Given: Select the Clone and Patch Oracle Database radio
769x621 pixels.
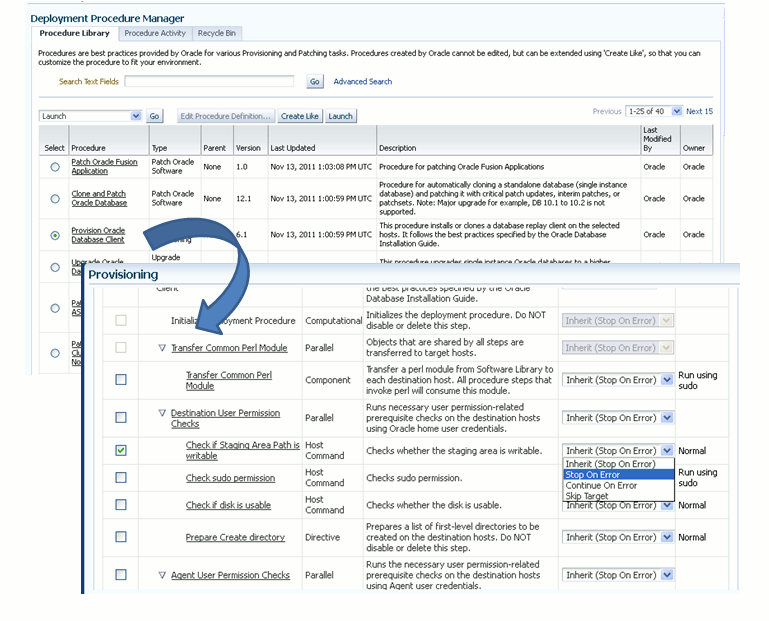Looking at the screenshot, I should 55,199.
